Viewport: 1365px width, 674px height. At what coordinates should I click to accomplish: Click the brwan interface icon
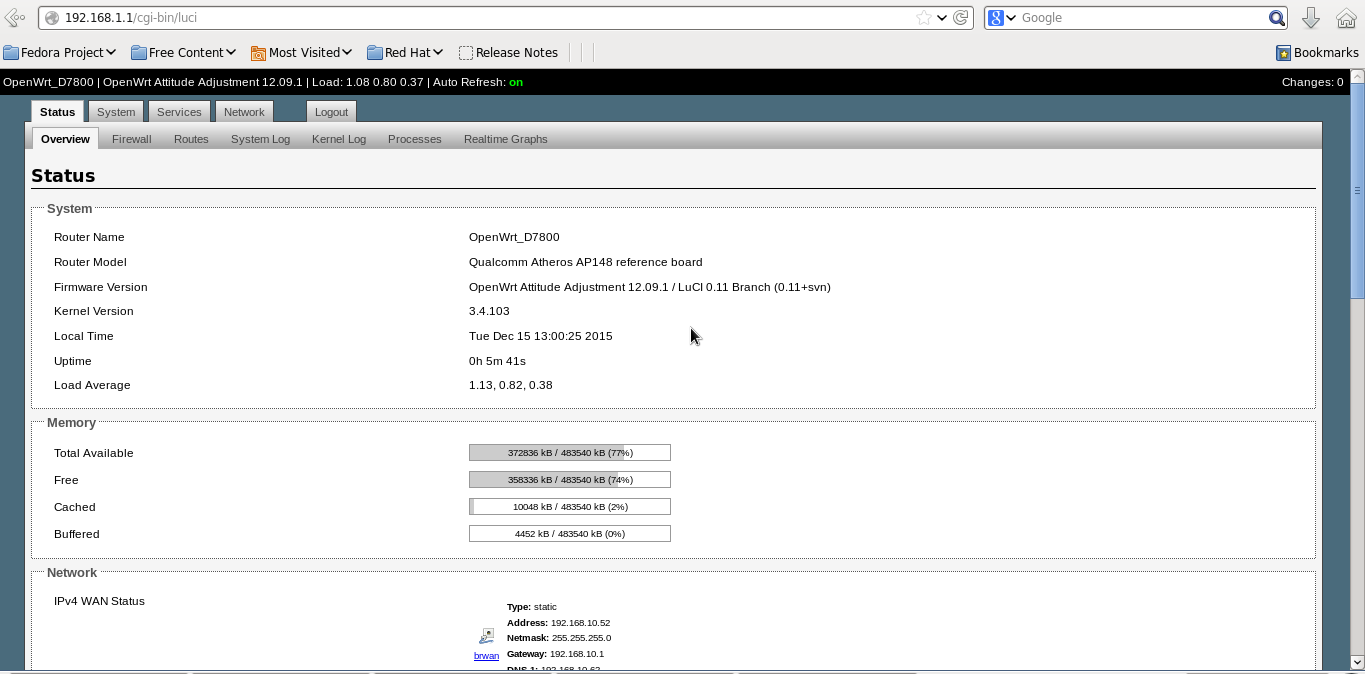click(x=487, y=636)
